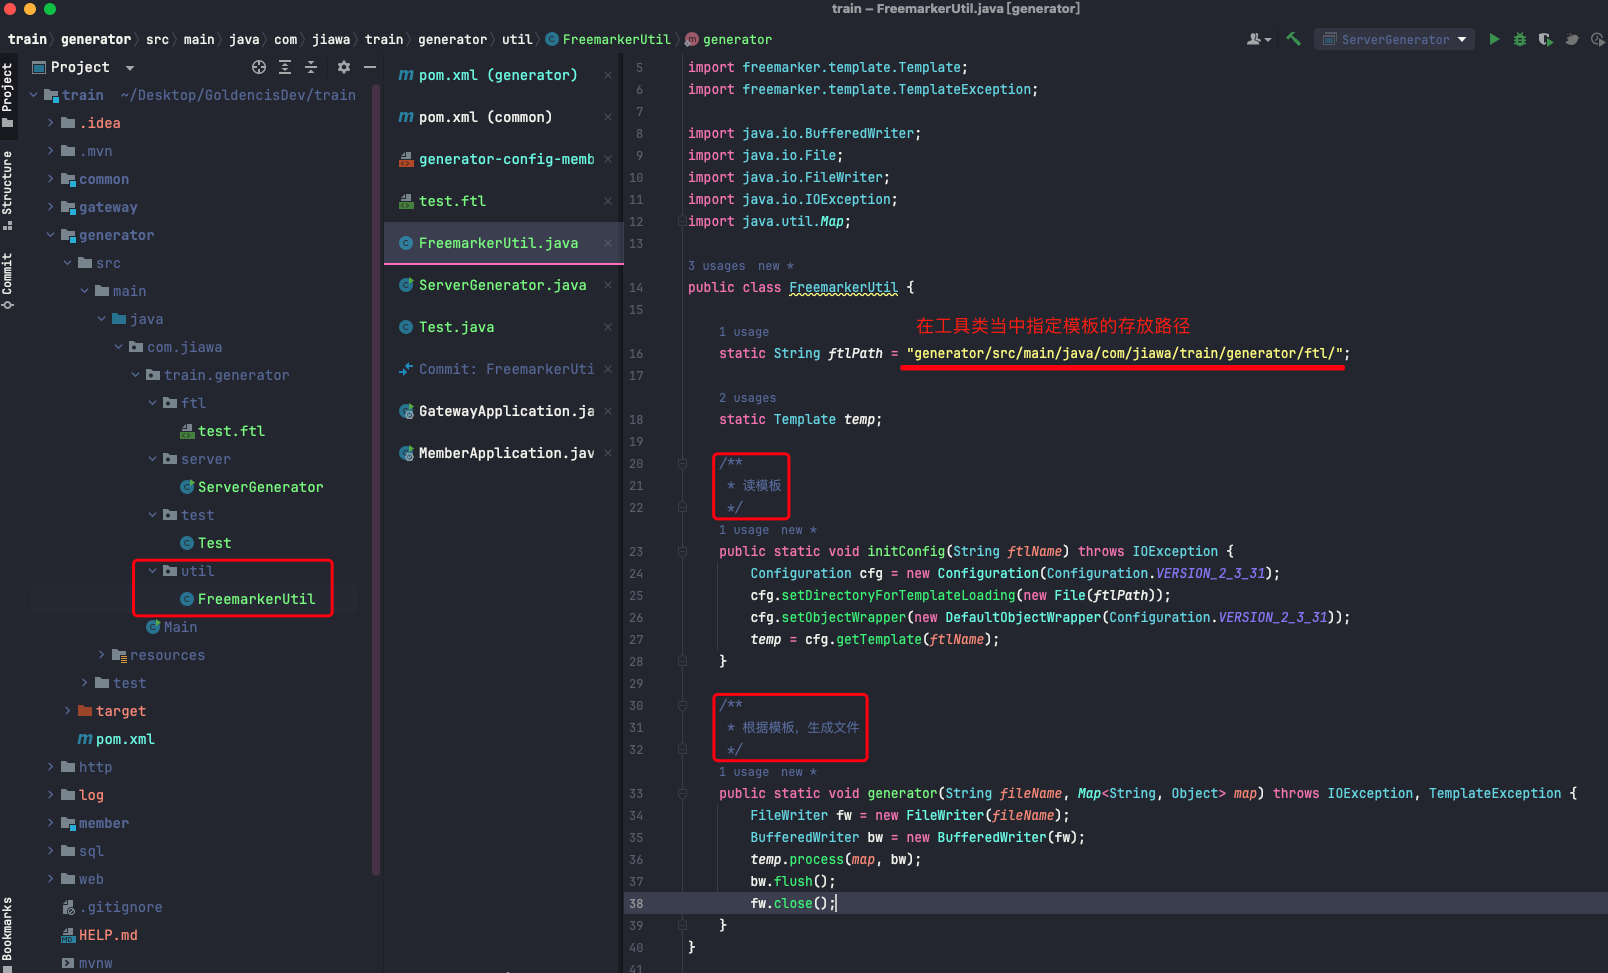This screenshot has width=1608, height=973.
Task: Expand the common module folder
Action: tap(50, 179)
